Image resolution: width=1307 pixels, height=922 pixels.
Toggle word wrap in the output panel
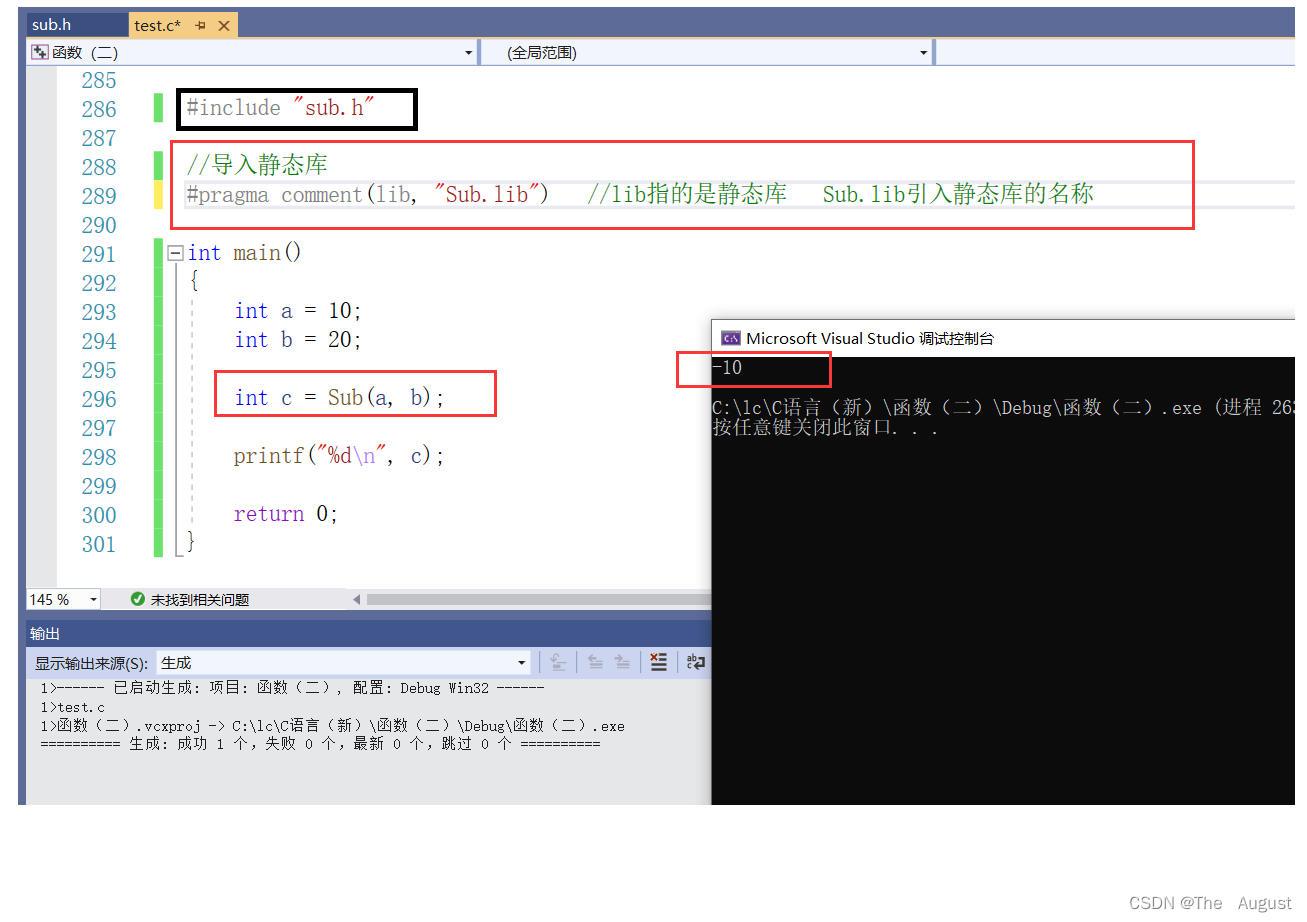pos(696,662)
